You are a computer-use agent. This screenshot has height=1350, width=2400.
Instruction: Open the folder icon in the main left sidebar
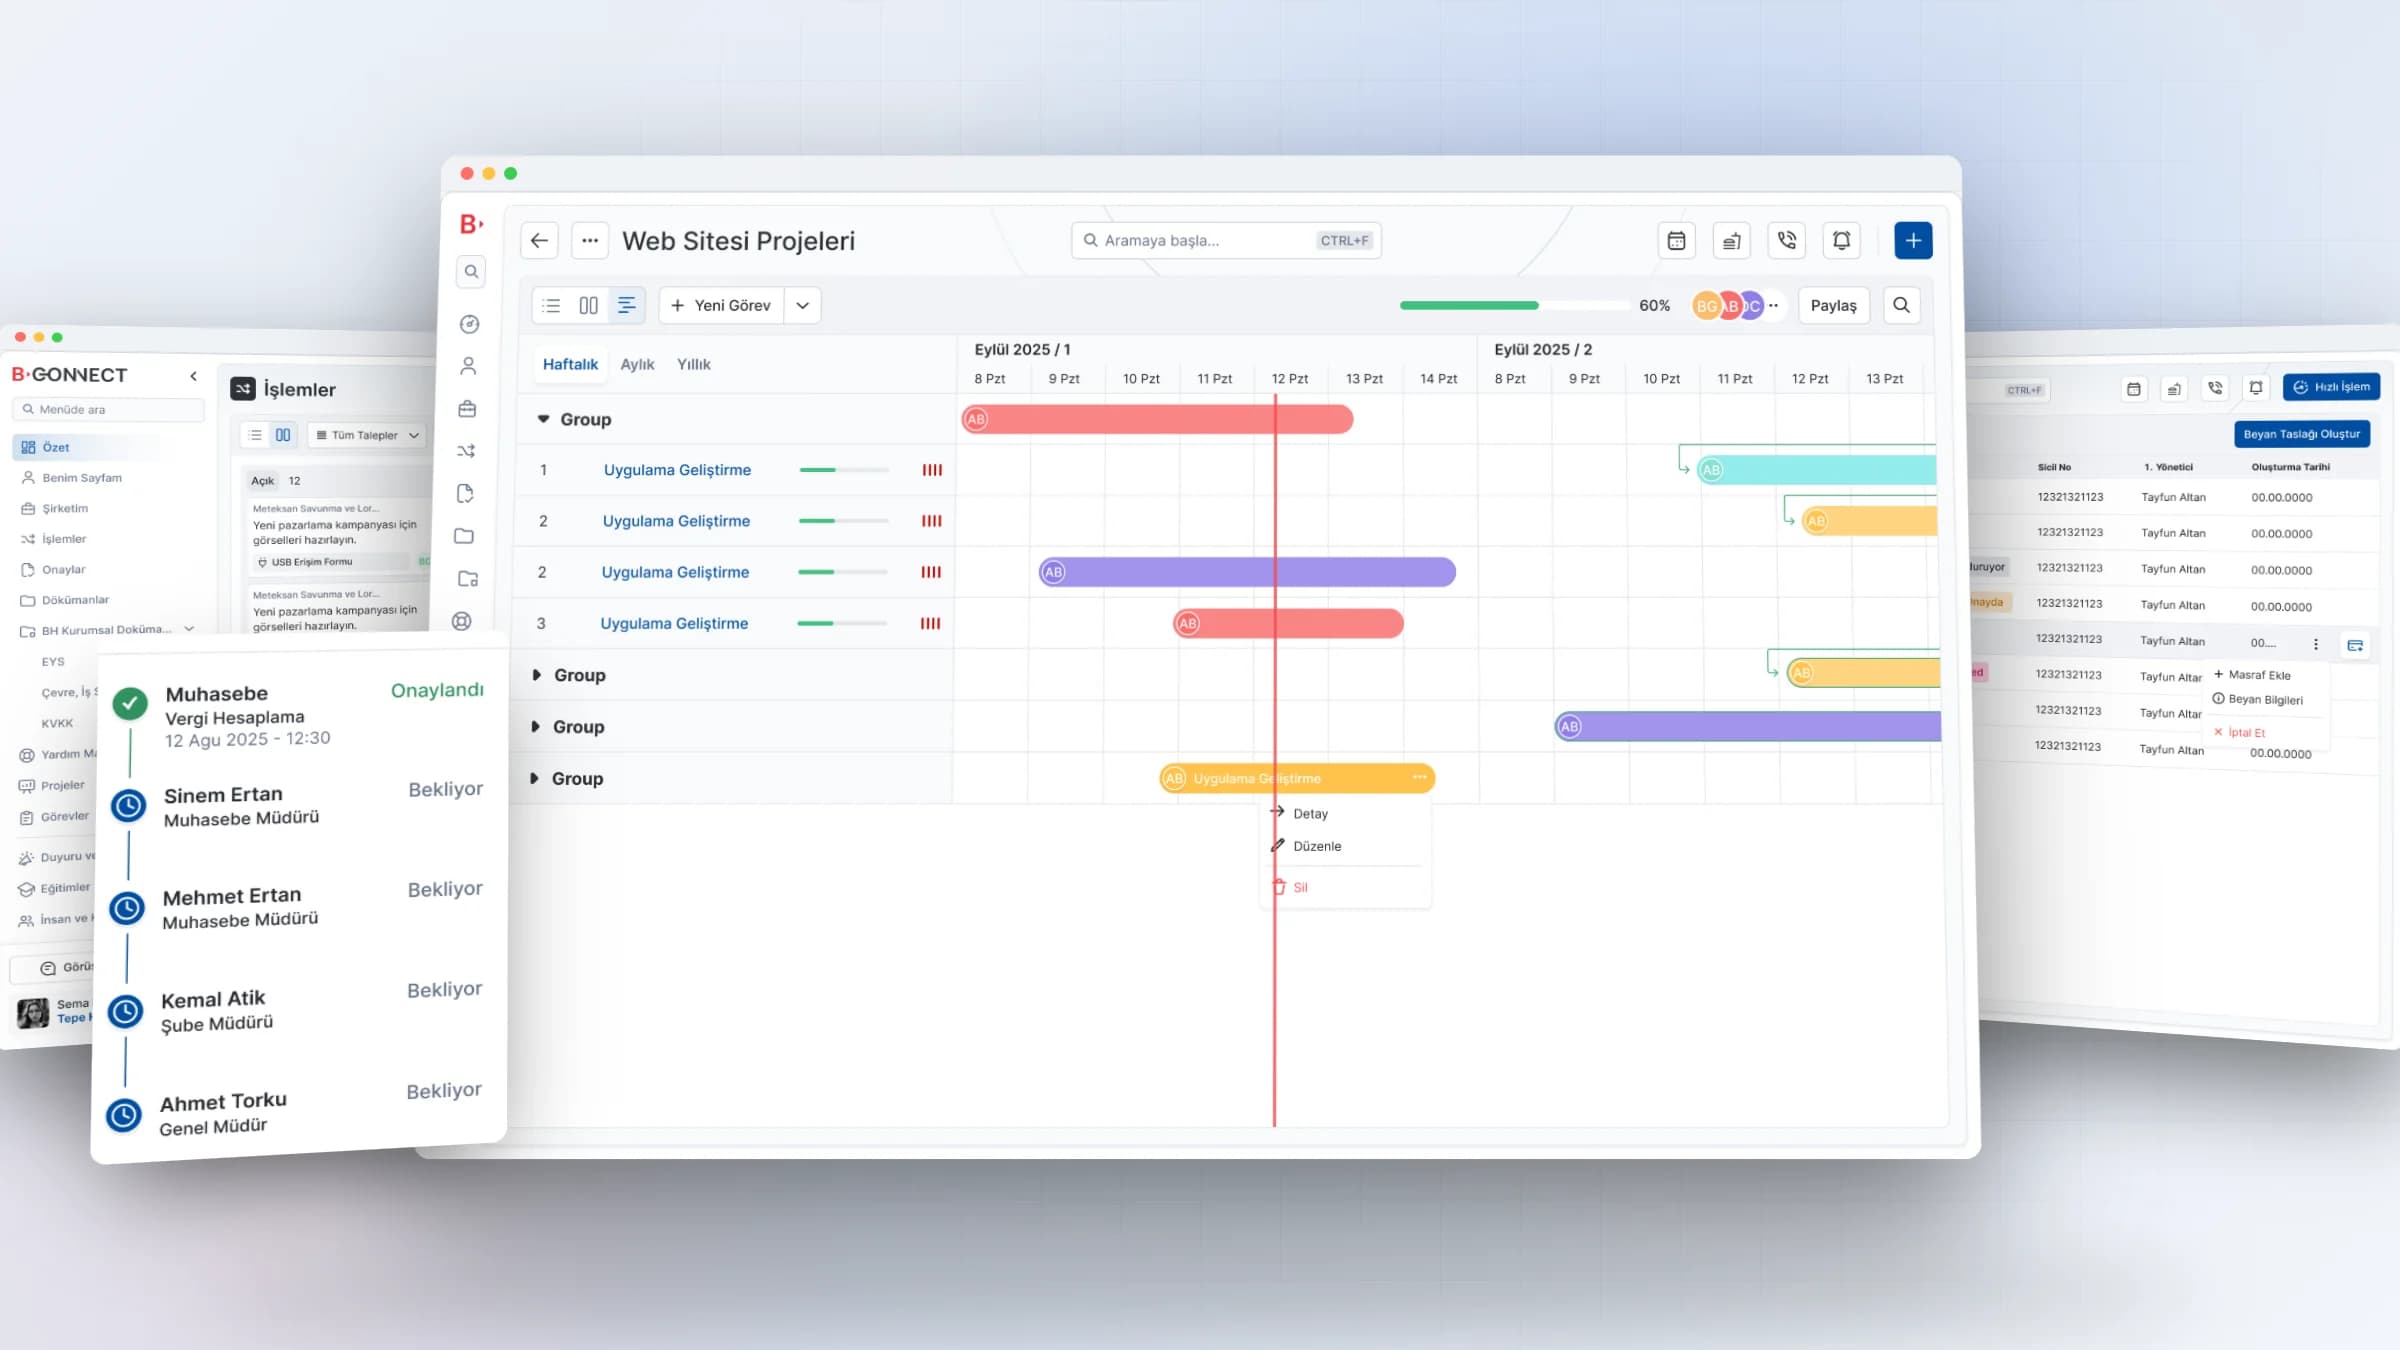coord(464,536)
